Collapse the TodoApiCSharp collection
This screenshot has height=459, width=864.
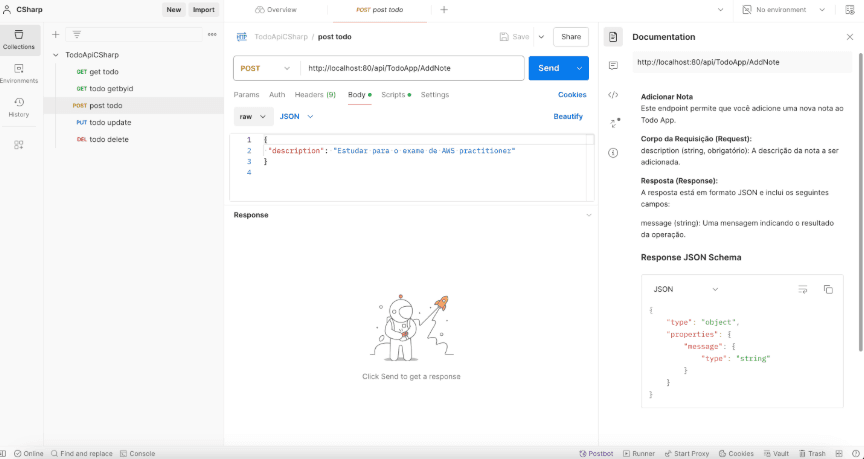(x=56, y=55)
